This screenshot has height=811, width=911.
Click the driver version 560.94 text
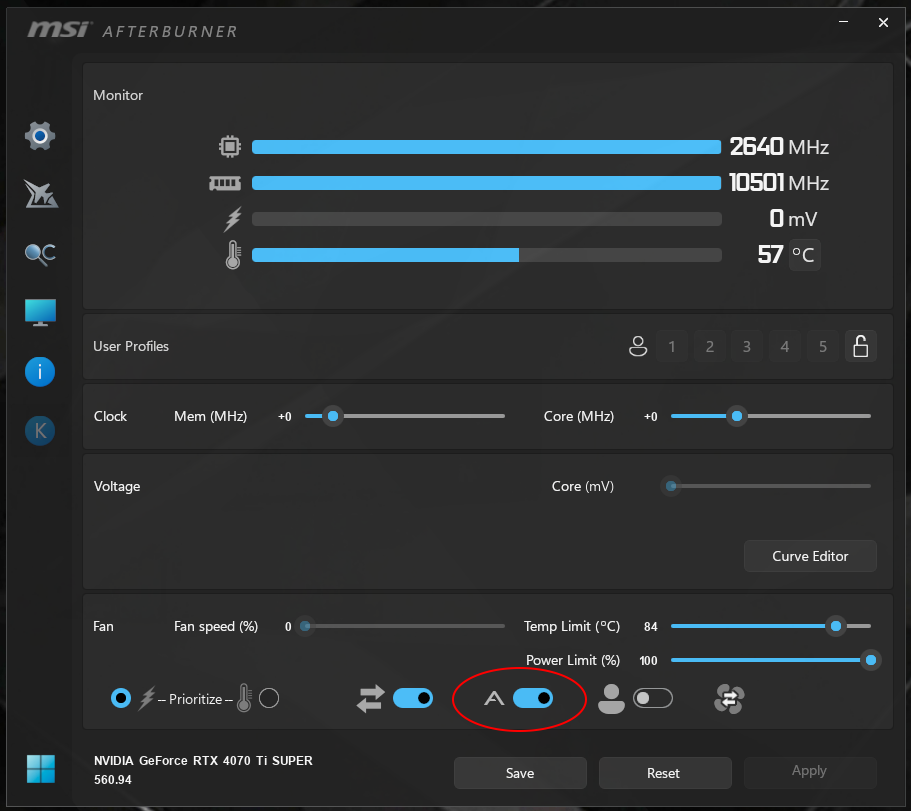tap(113, 780)
